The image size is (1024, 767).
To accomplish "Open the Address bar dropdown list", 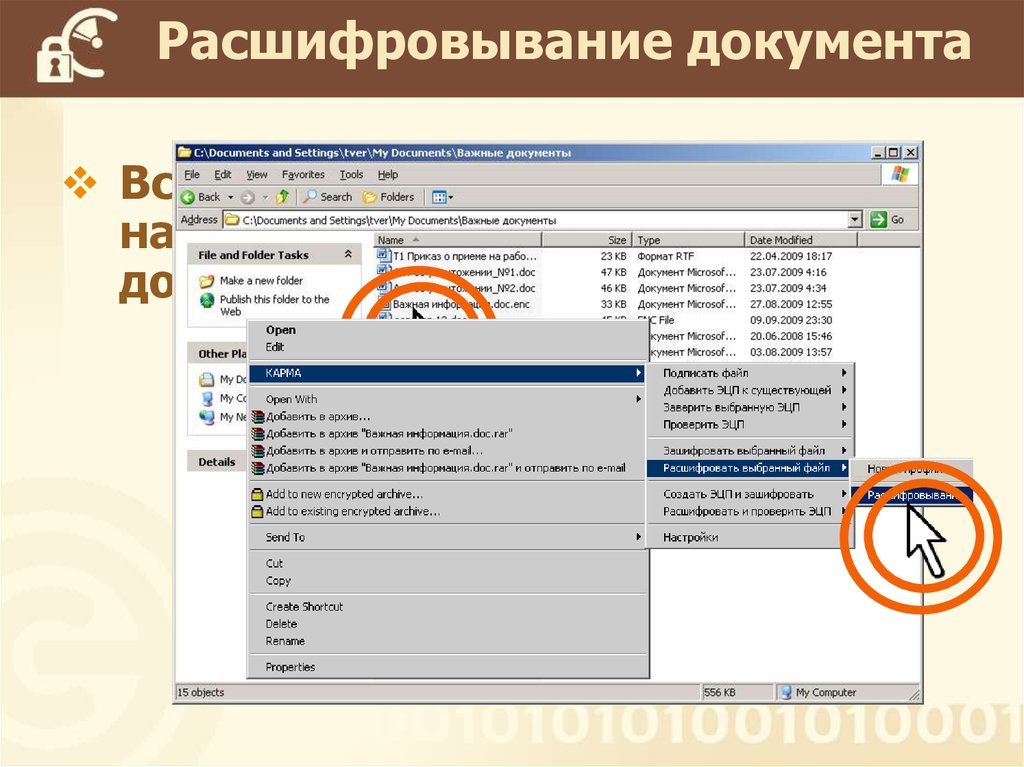I will pos(855,218).
